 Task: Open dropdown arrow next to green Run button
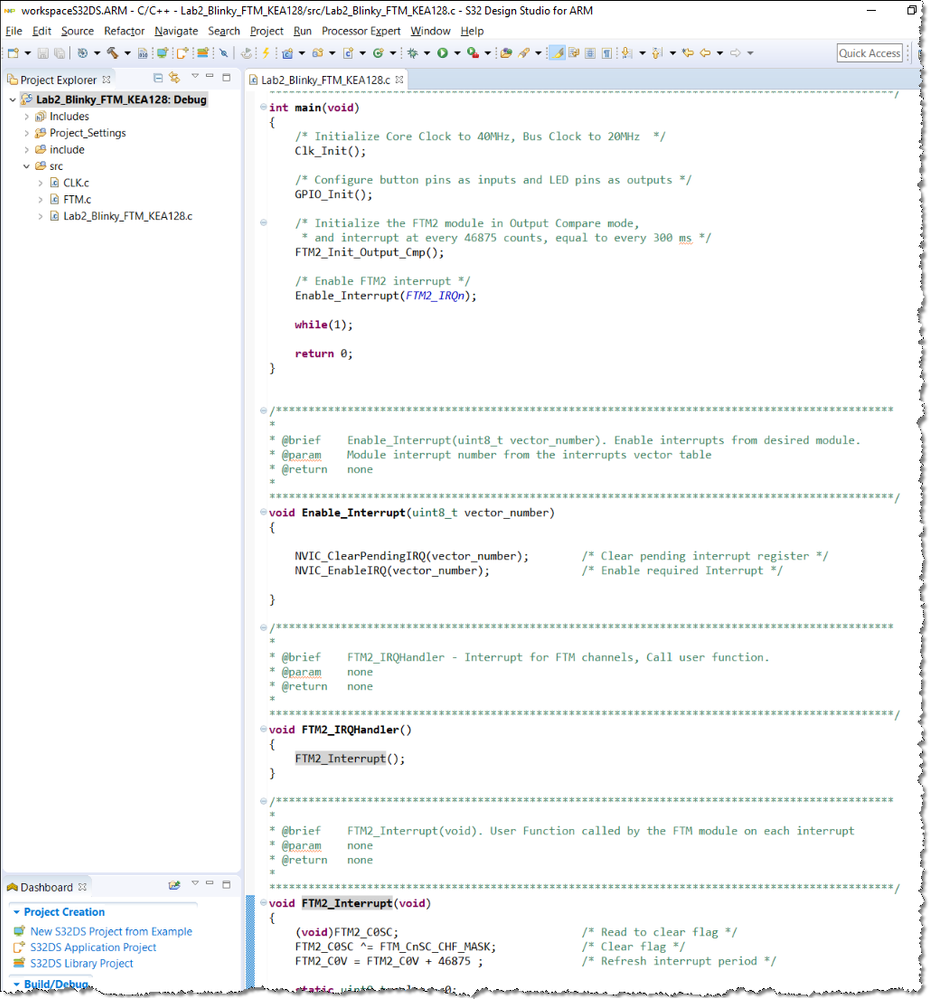tap(456, 53)
